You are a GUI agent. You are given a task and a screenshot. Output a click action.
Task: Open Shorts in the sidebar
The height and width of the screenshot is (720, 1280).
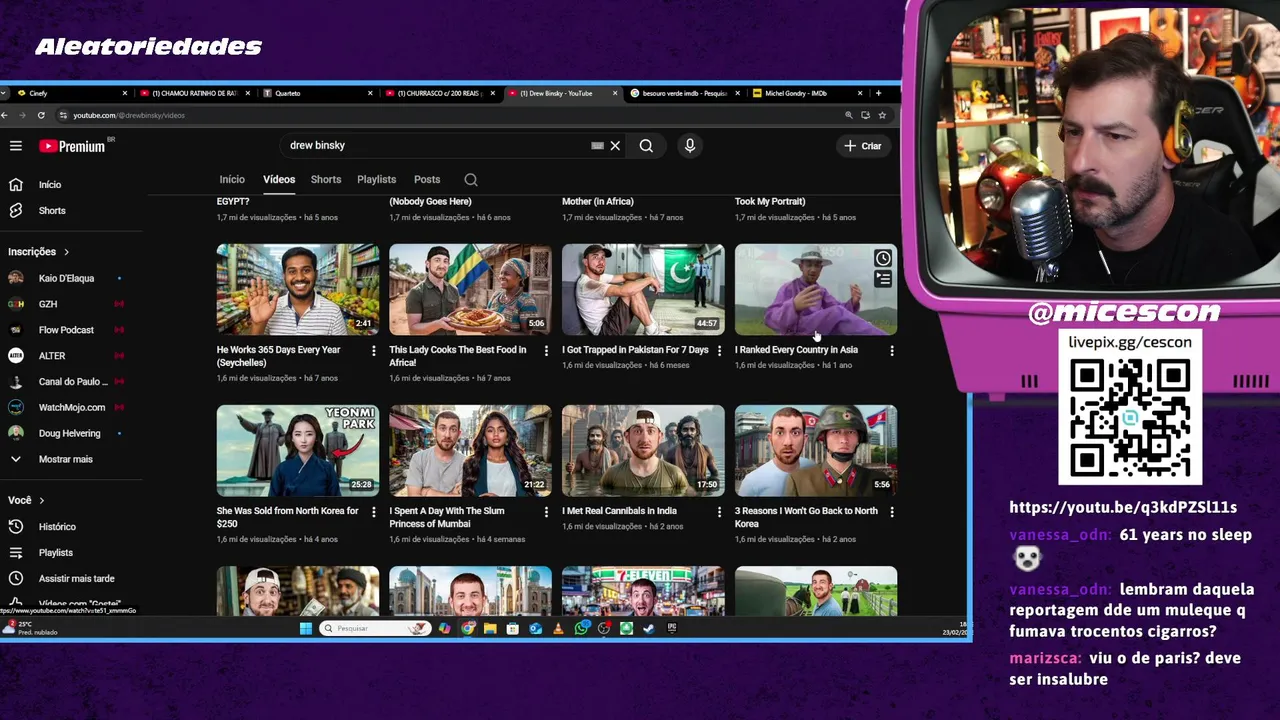(52, 211)
